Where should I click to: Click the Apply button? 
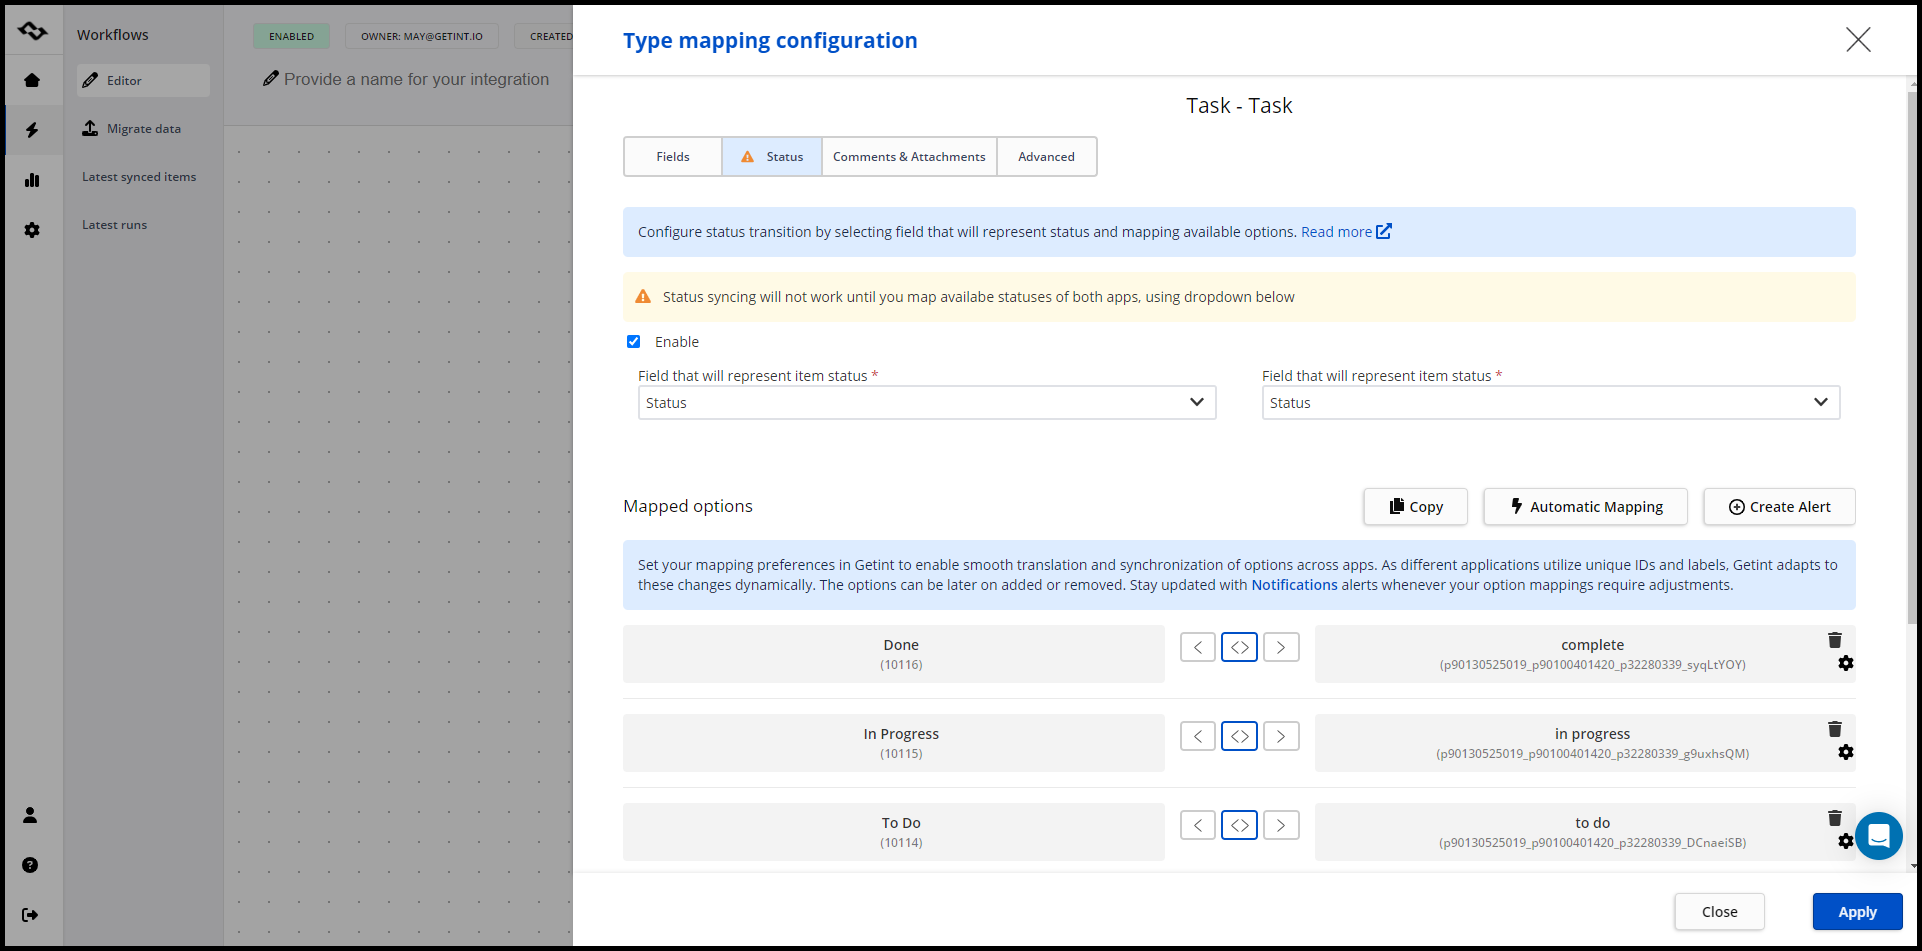[1857, 912]
